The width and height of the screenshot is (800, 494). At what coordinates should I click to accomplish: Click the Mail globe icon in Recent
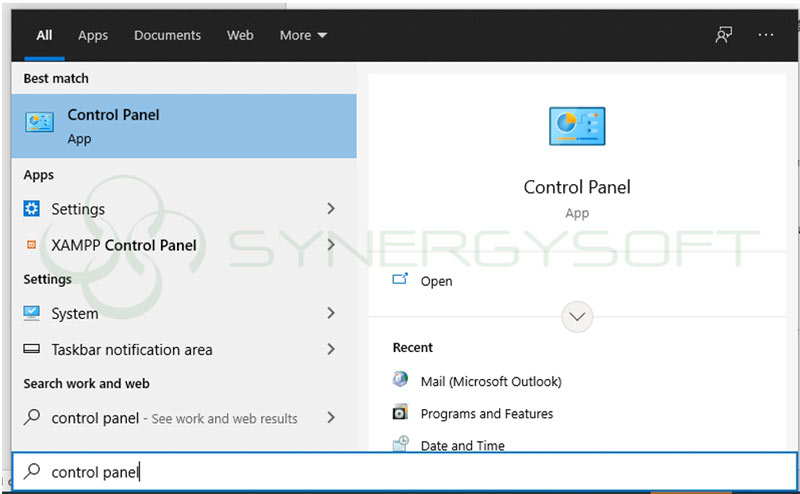(400, 379)
